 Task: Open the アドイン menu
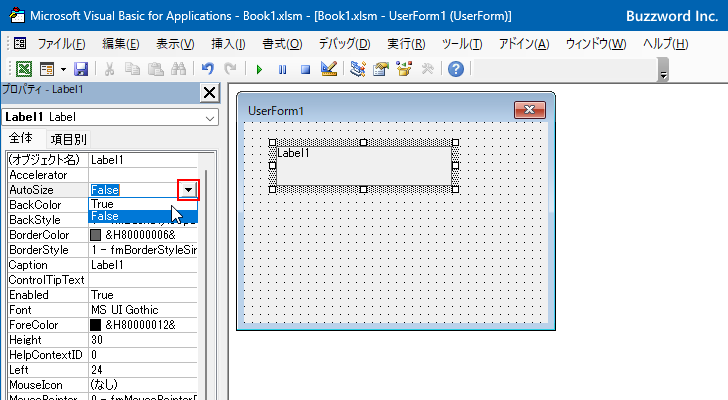[x=524, y=44]
